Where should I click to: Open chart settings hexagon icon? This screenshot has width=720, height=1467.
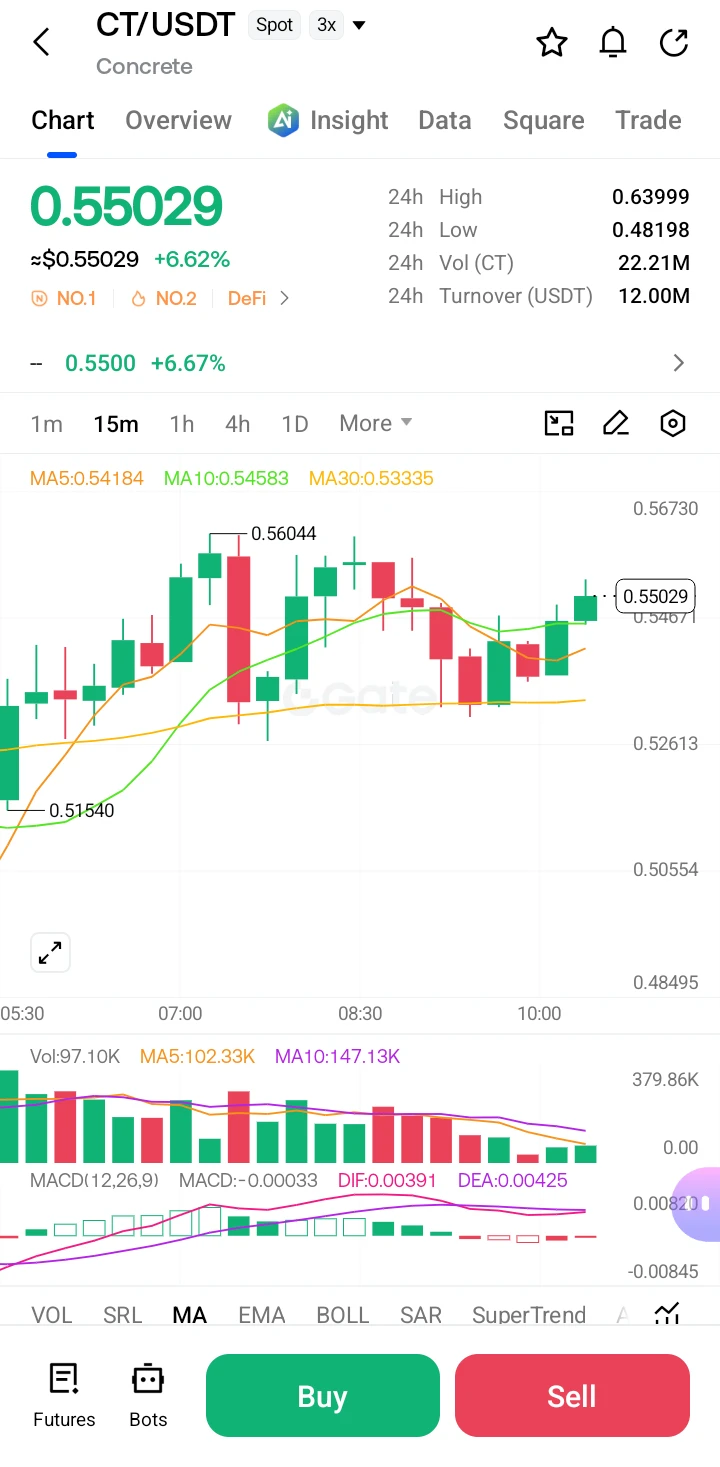pyautogui.click(x=673, y=423)
